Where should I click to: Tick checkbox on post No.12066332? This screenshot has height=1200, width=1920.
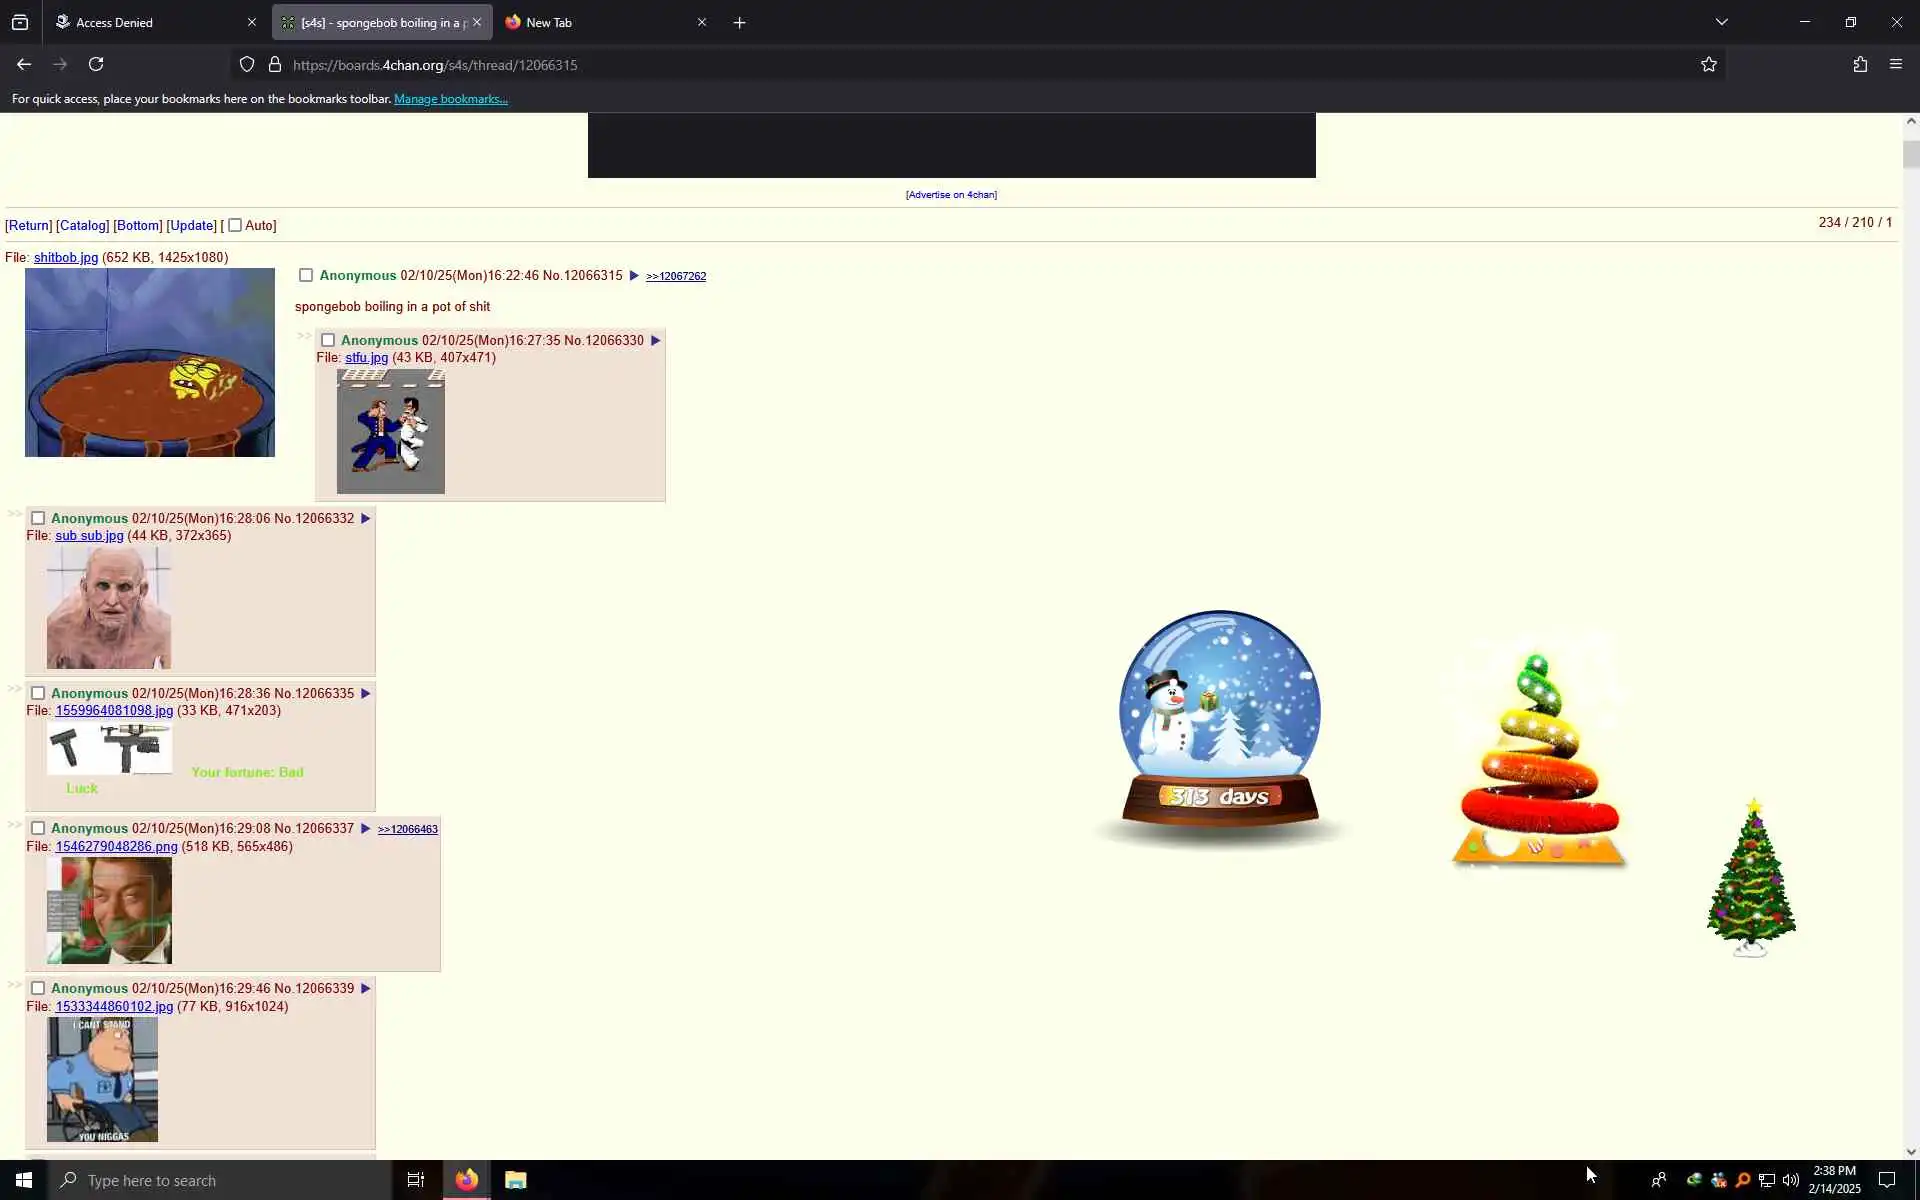pyautogui.click(x=38, y=519)
